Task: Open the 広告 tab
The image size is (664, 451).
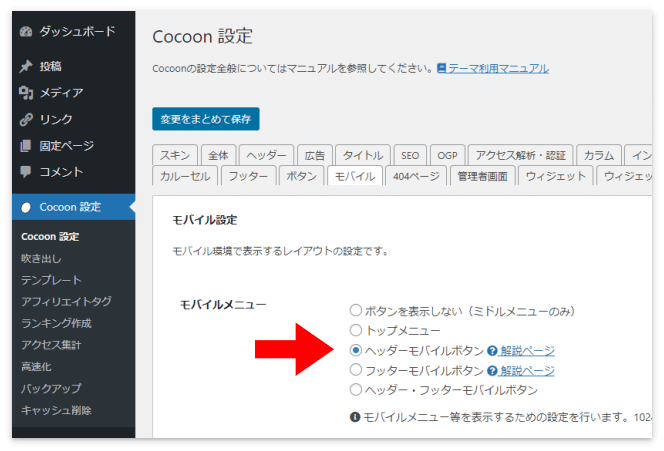Action: pos(315,155)
